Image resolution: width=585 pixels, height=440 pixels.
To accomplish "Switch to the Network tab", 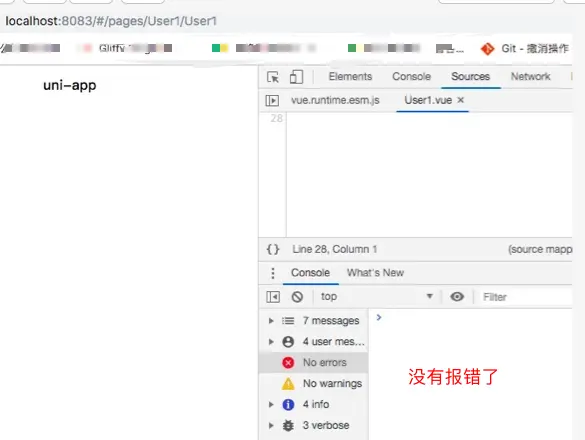I will tap(531, 77).
